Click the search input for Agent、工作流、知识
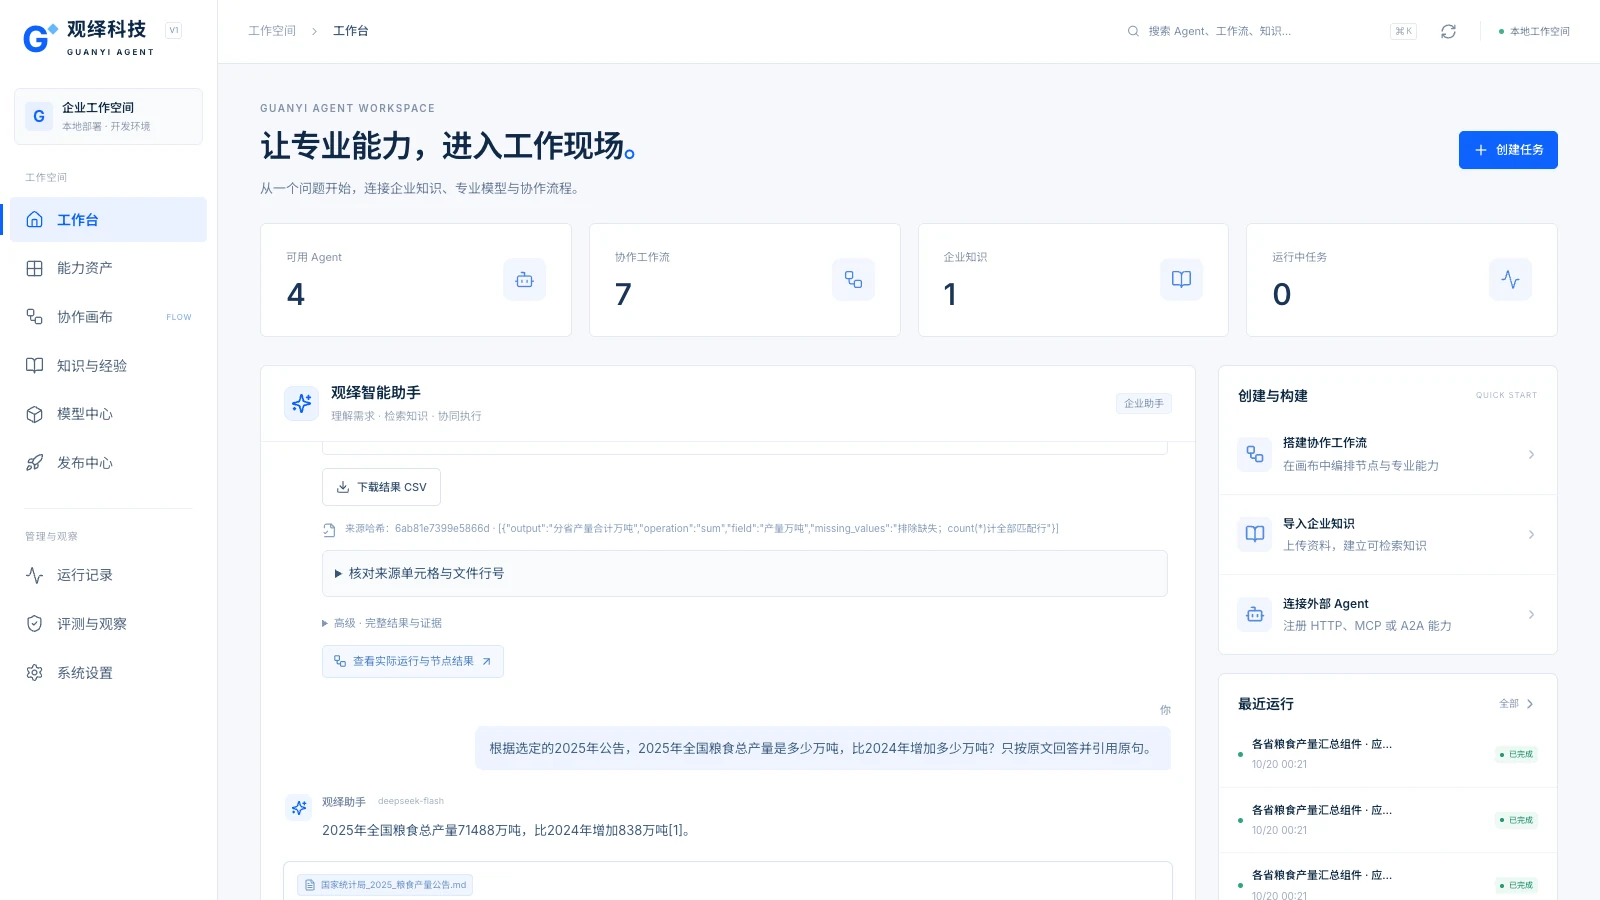 [1271, 31]
